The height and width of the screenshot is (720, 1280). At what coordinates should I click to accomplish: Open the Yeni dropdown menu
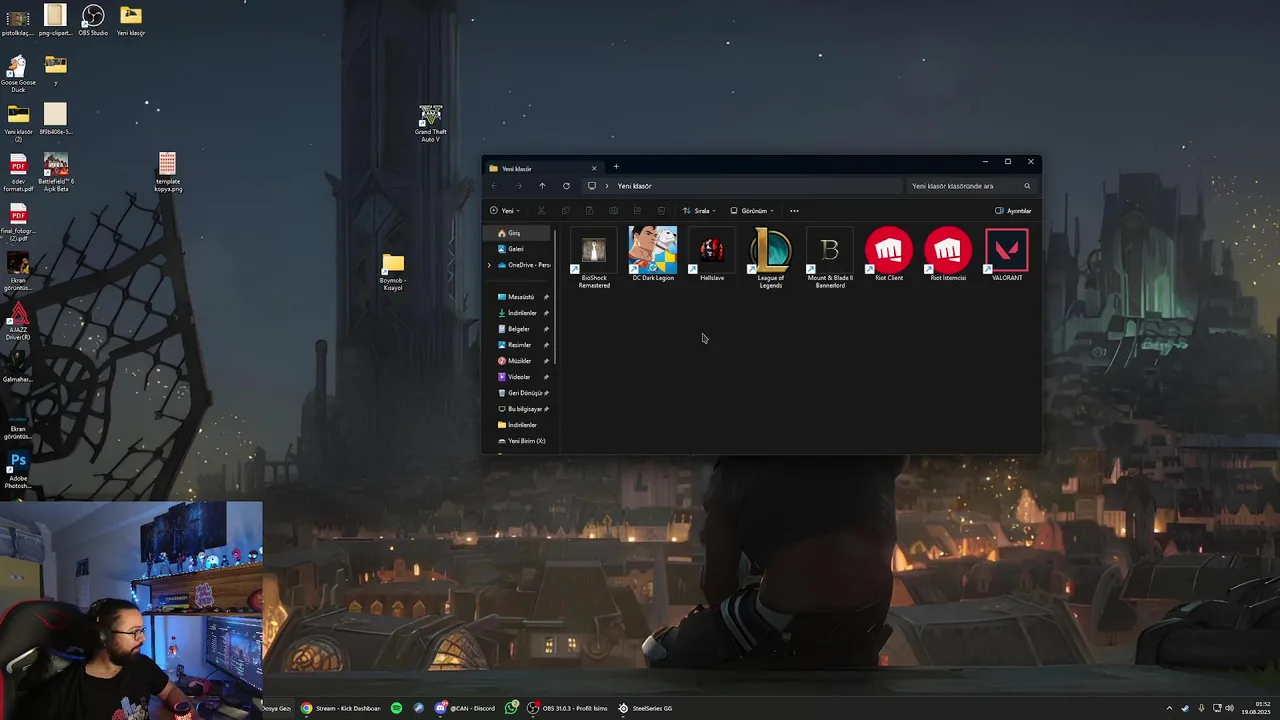pyautogui.click(x=504, y=211)
